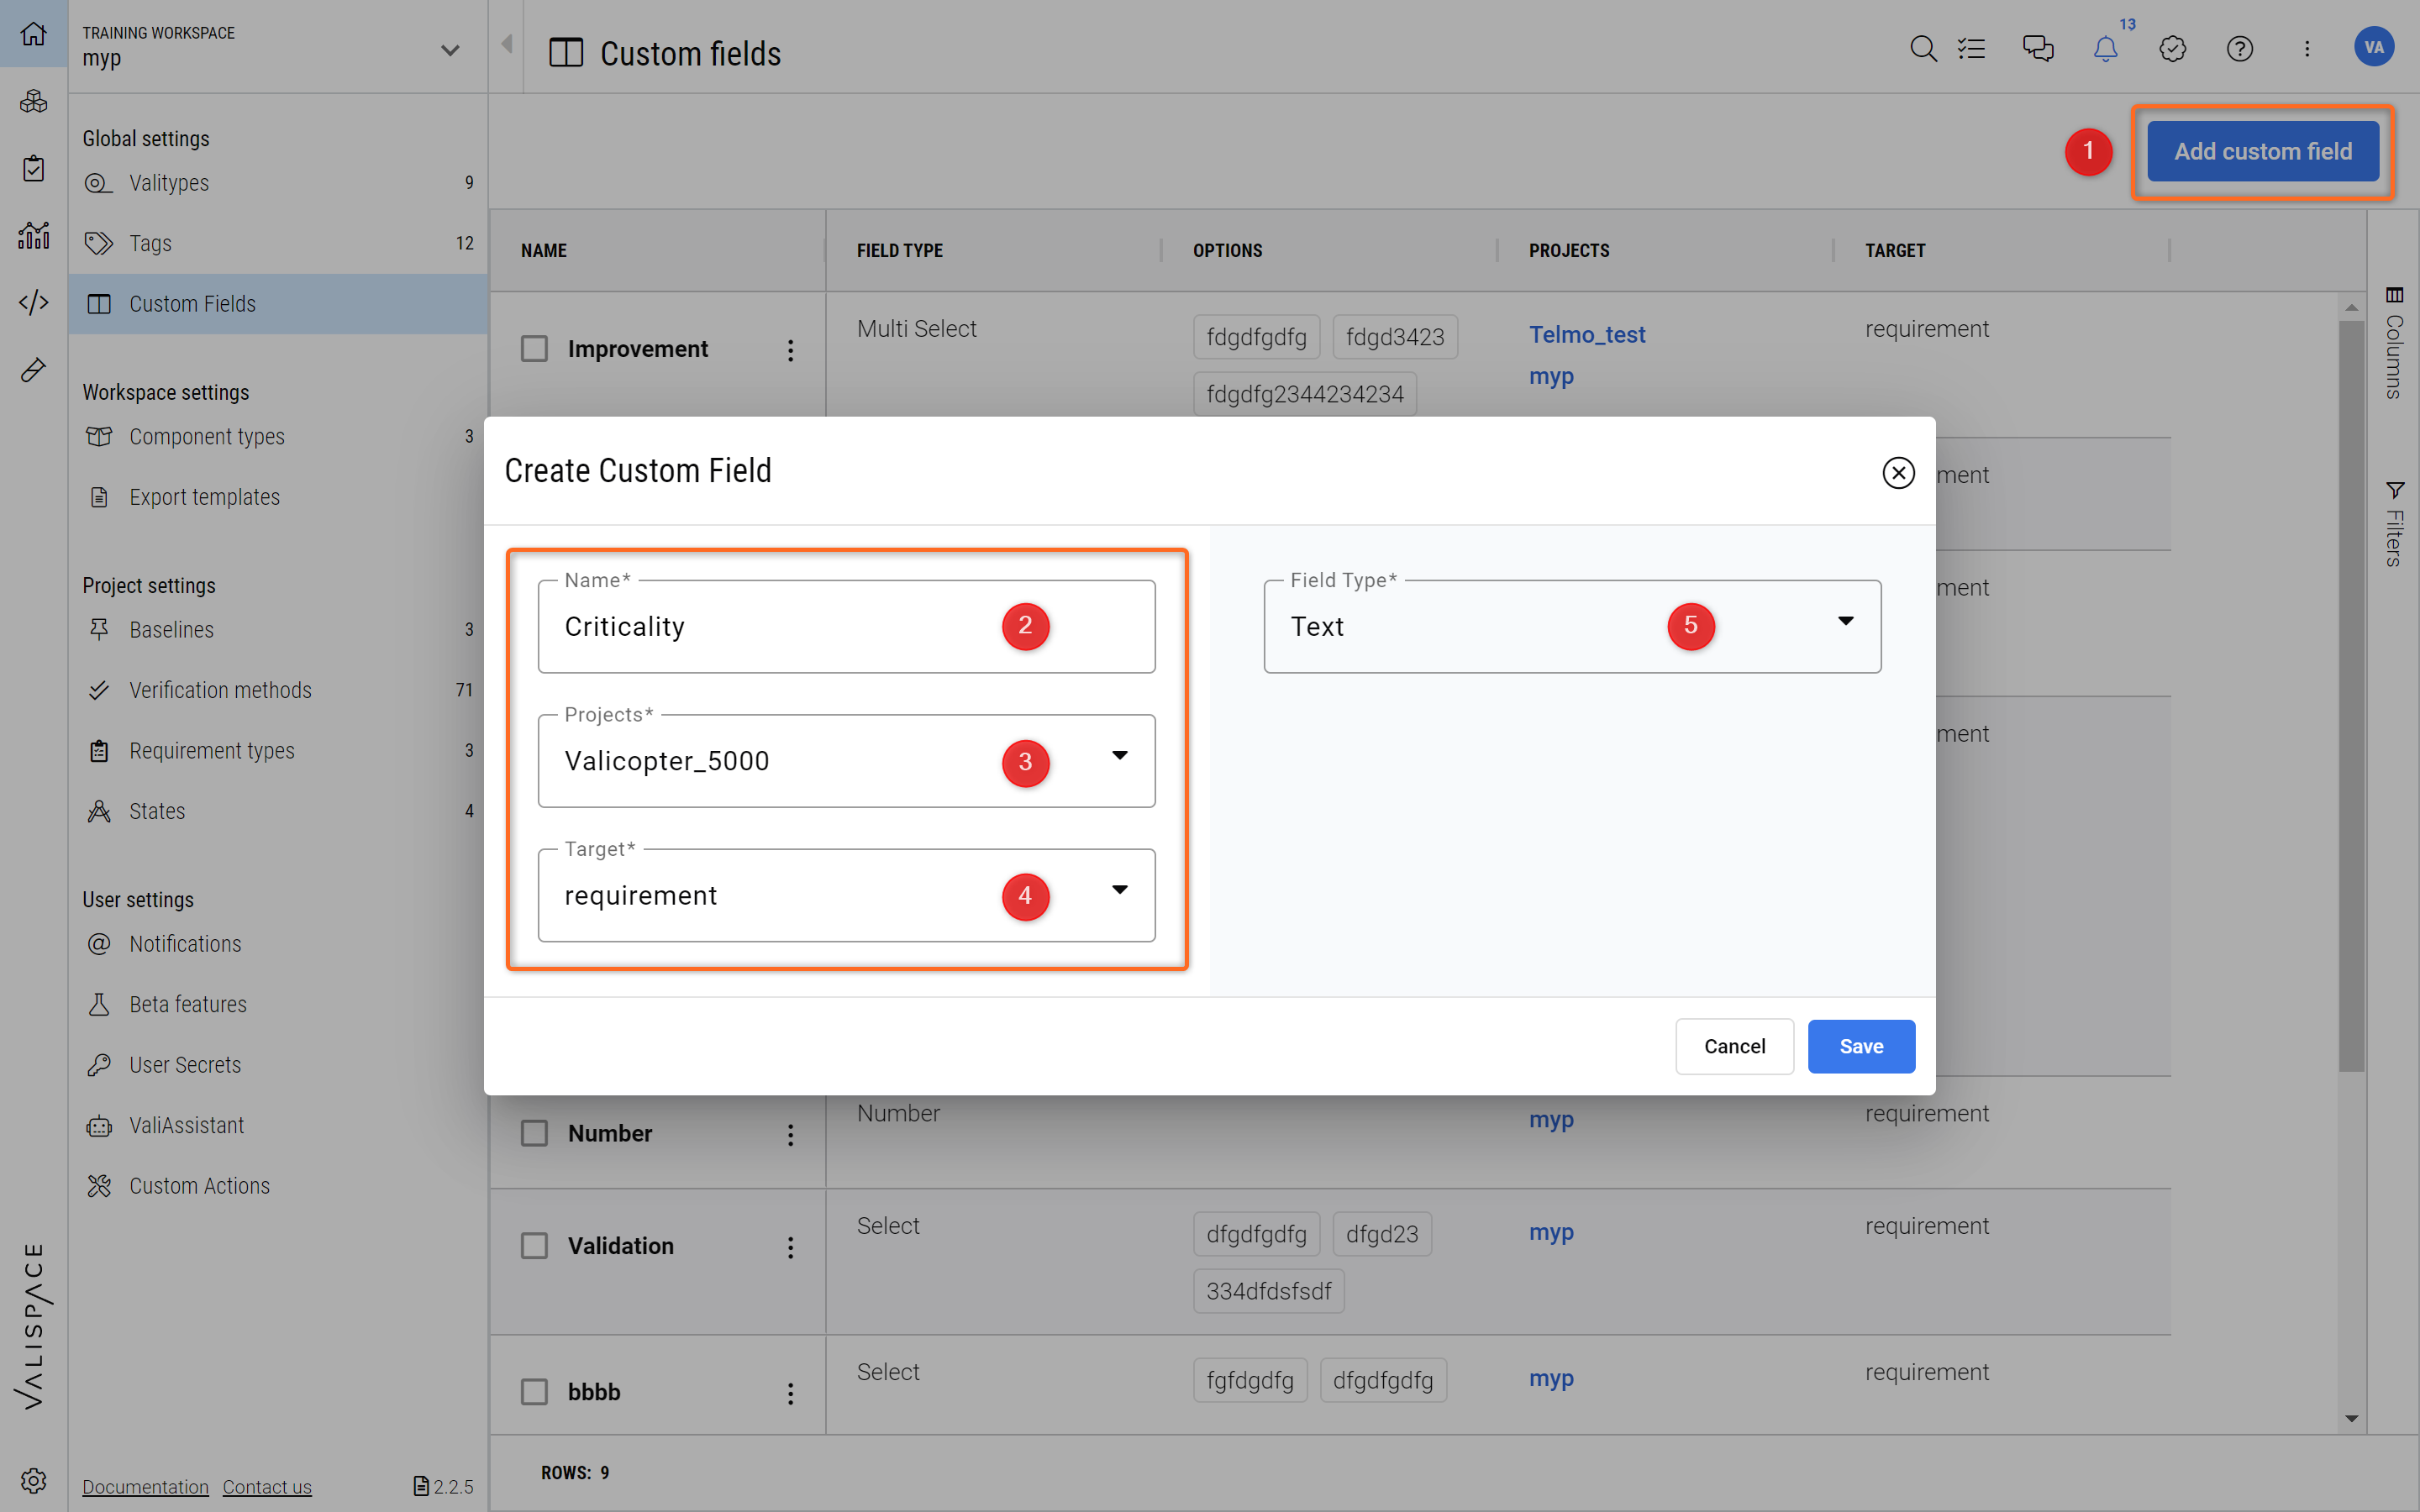The width and height of the screenshot is (2420, 1512).
Task: Click Cancel in the dialog
Action: pyautogui.click(x=1734, y=1046)
